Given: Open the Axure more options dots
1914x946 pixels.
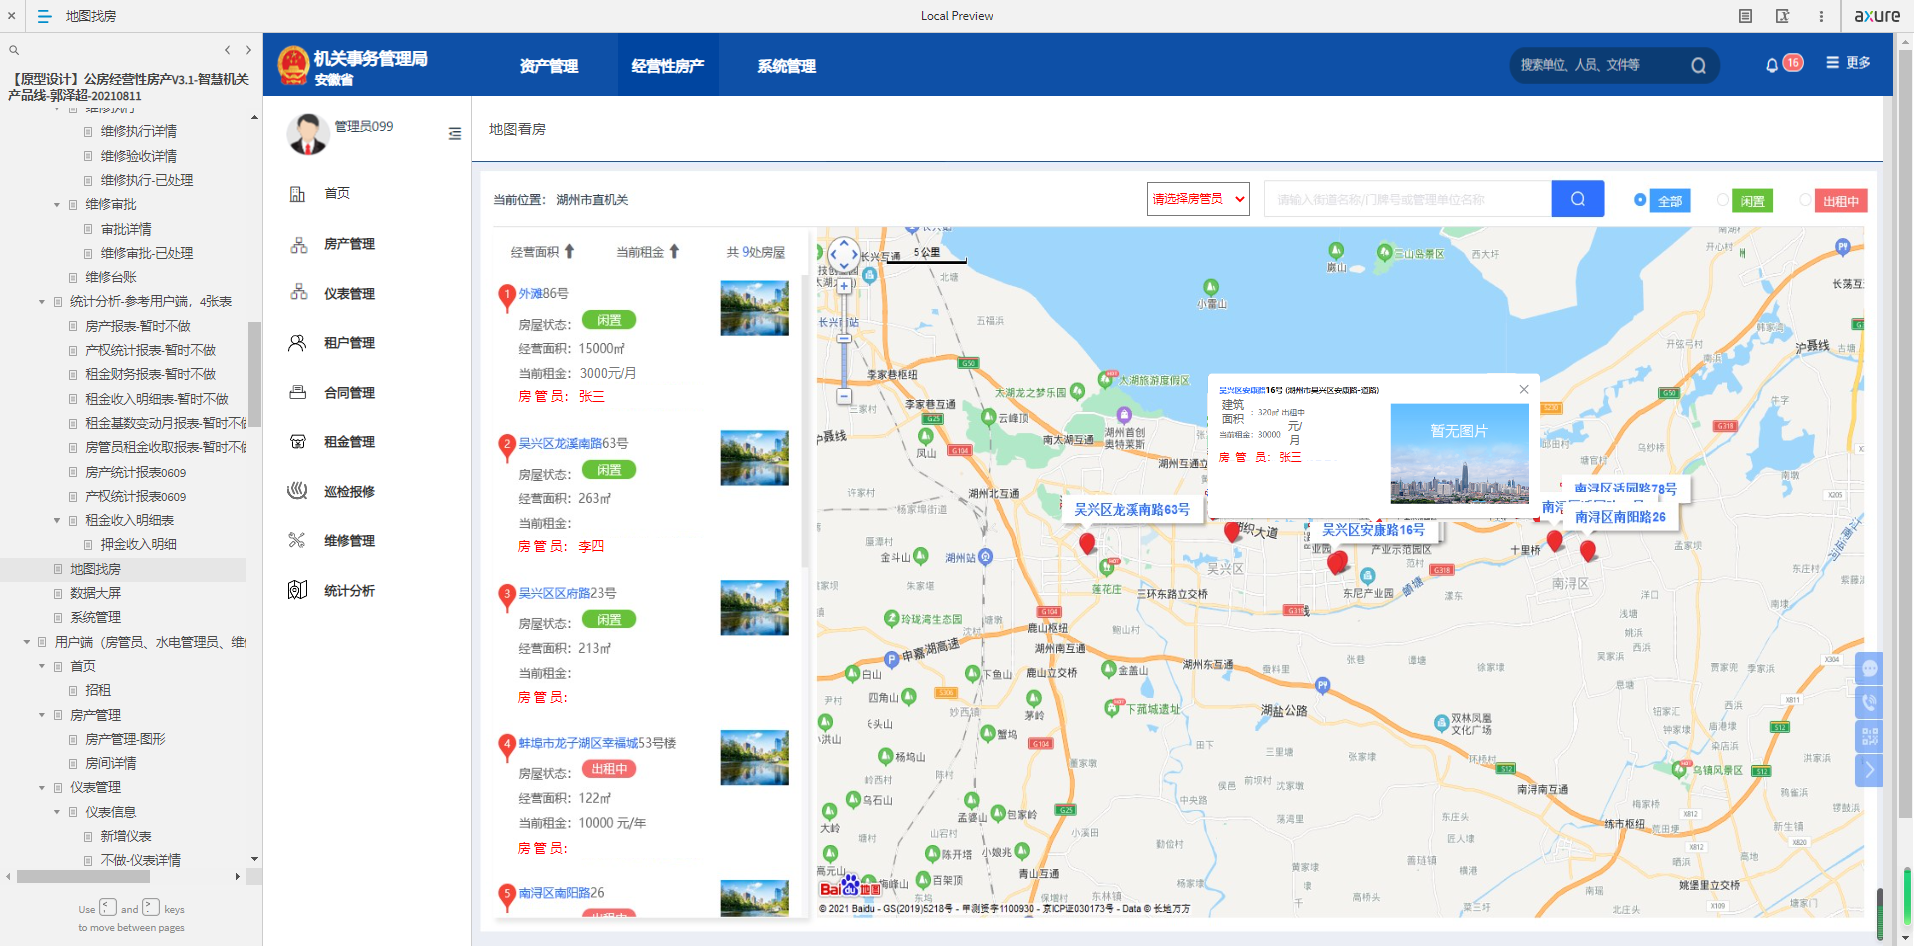Looking at the screenshot, I should pos(1821,16).
